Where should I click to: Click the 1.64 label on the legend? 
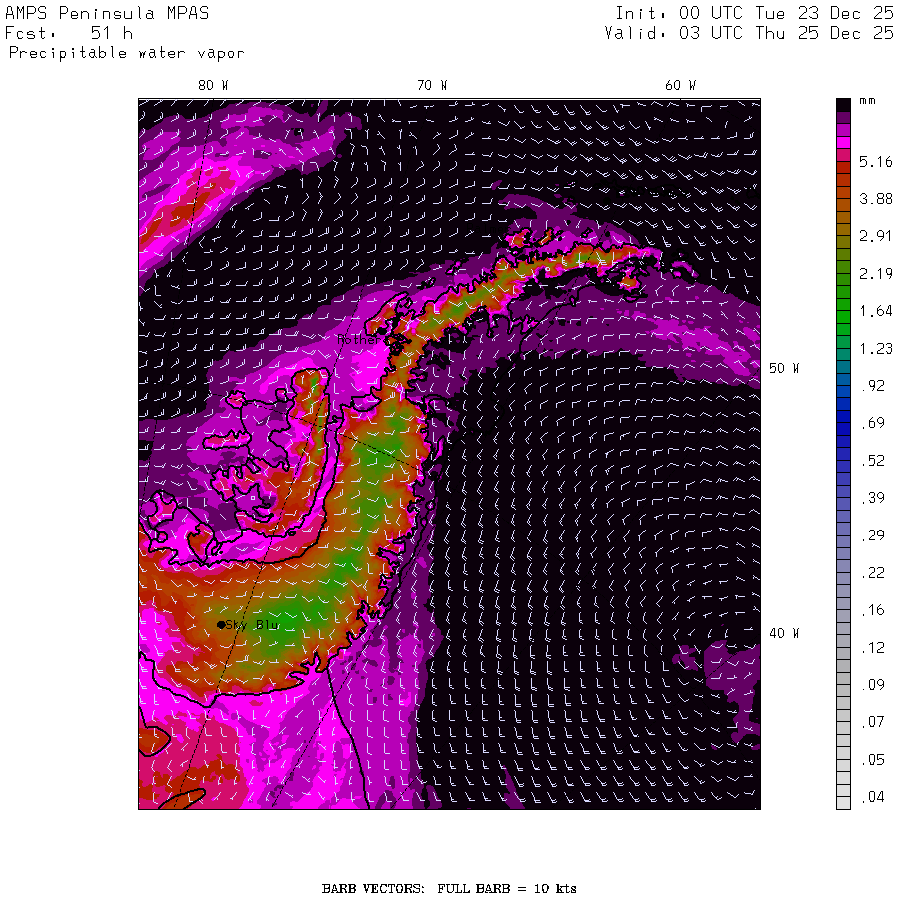[875, 311]
